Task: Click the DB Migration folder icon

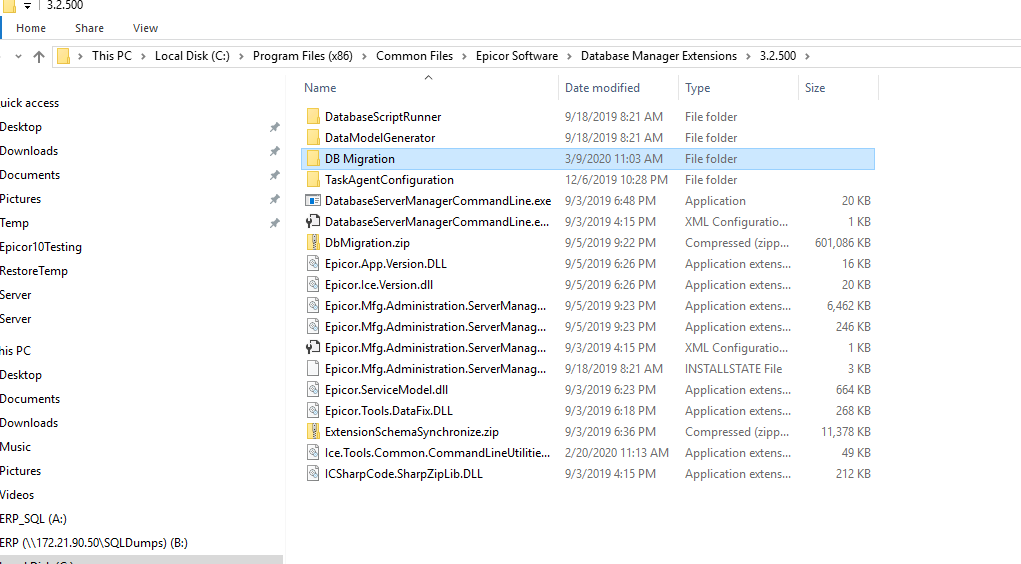Action: (313, 158)
